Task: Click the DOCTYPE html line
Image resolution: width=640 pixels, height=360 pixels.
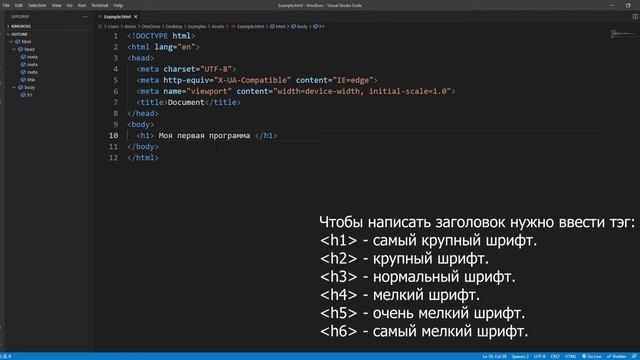Action: click(161, 36)
